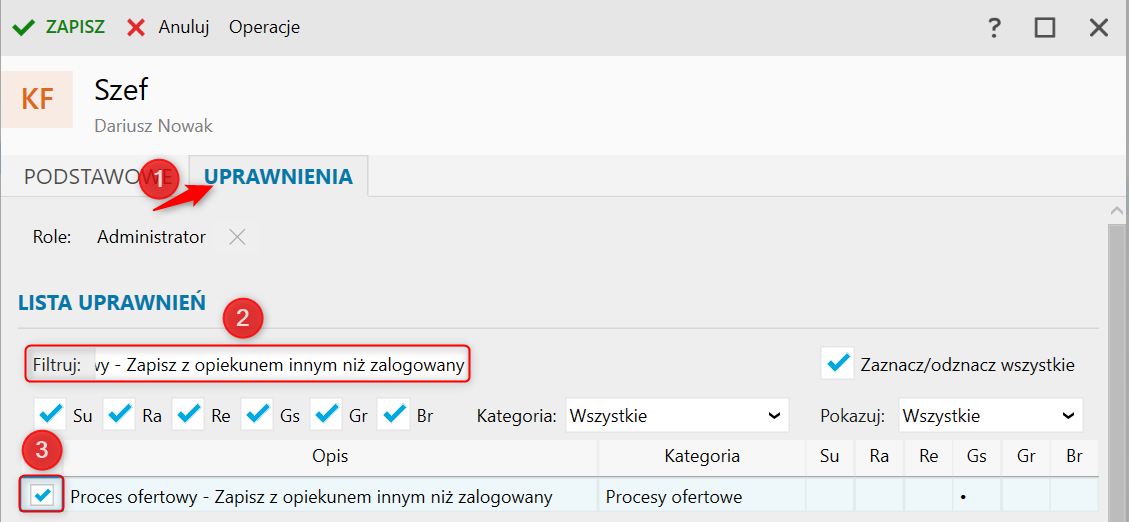This screenshot has width=1129, height=522.
Task: Open the Pokazuj dropdown
Action: click(990, 415)
